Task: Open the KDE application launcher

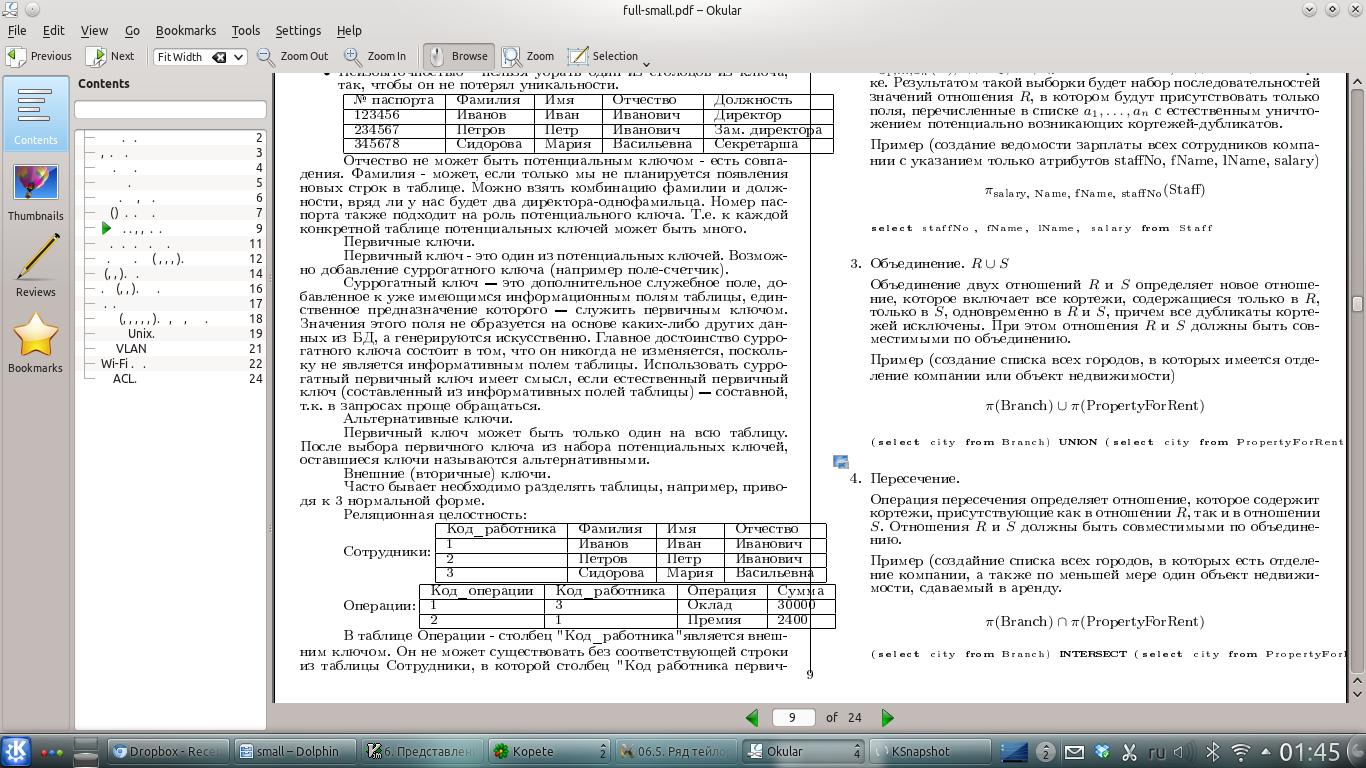Action: tap(17, 750)
